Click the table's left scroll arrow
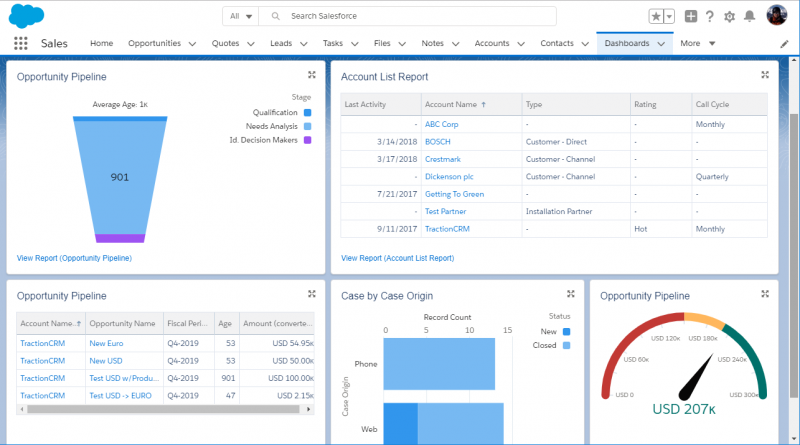Image resolution: width=800 pixels, height=445 pixels. [x=21, y=409]
